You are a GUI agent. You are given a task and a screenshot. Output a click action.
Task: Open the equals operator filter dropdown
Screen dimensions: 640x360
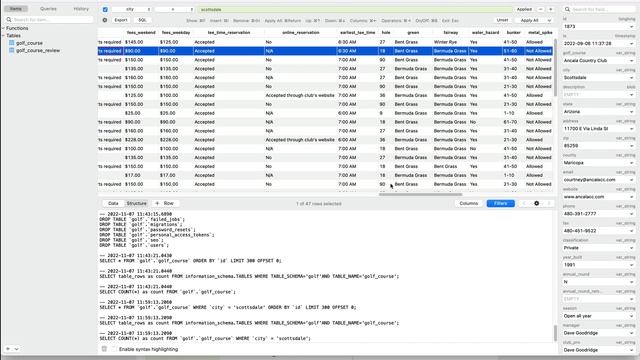(x=175, y=9)
